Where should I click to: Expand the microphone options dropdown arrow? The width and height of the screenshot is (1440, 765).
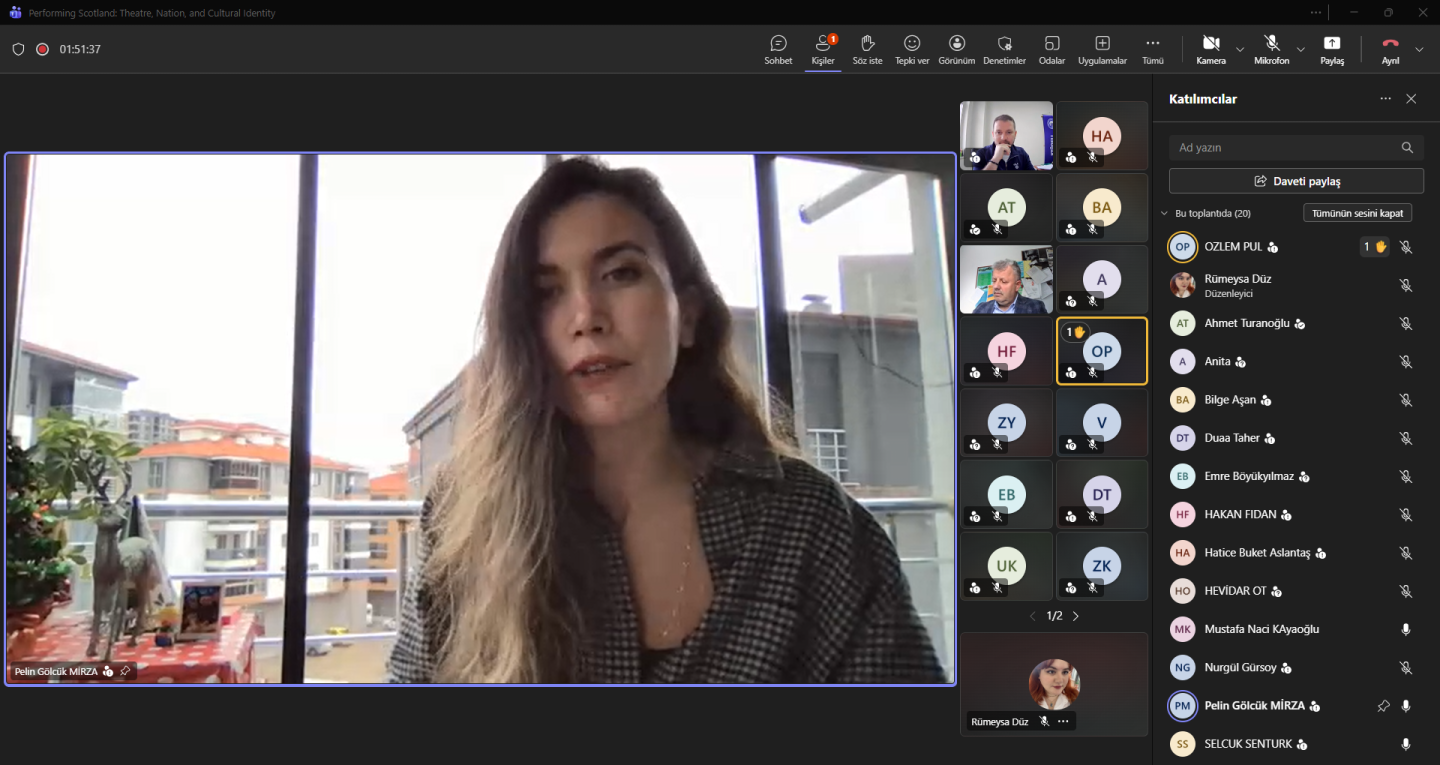(x=1300, y=49)
